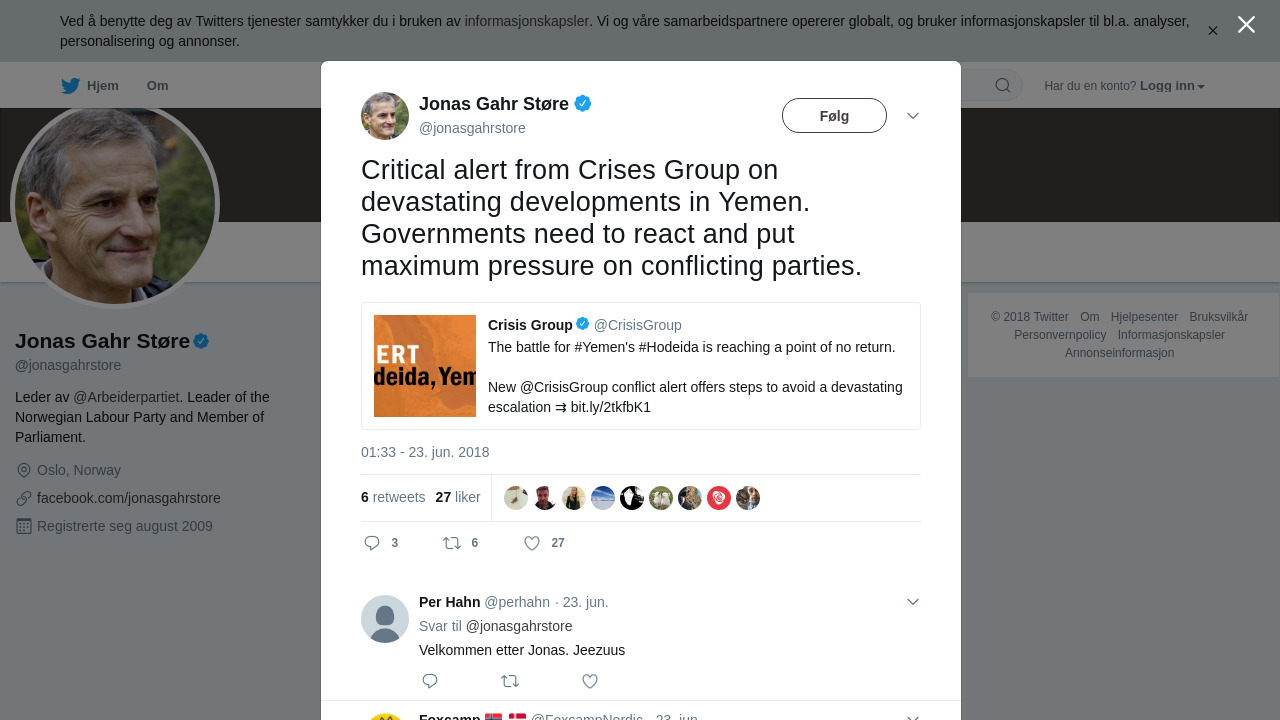The image size is (1280, 720).
Task: Open the Logg inn dropdown
Action: (1172, 86)
